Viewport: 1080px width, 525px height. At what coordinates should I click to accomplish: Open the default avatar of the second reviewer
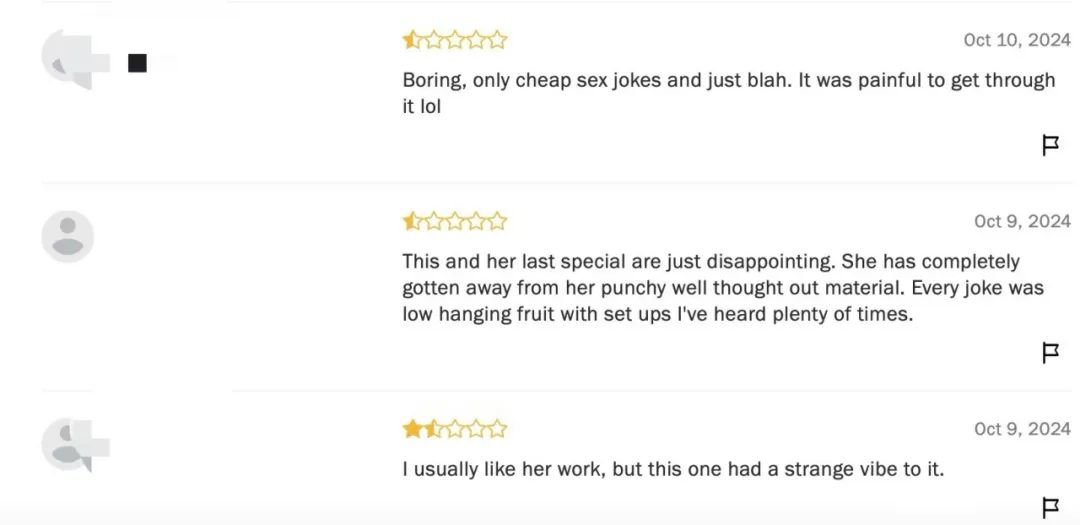tap(68, 237)
